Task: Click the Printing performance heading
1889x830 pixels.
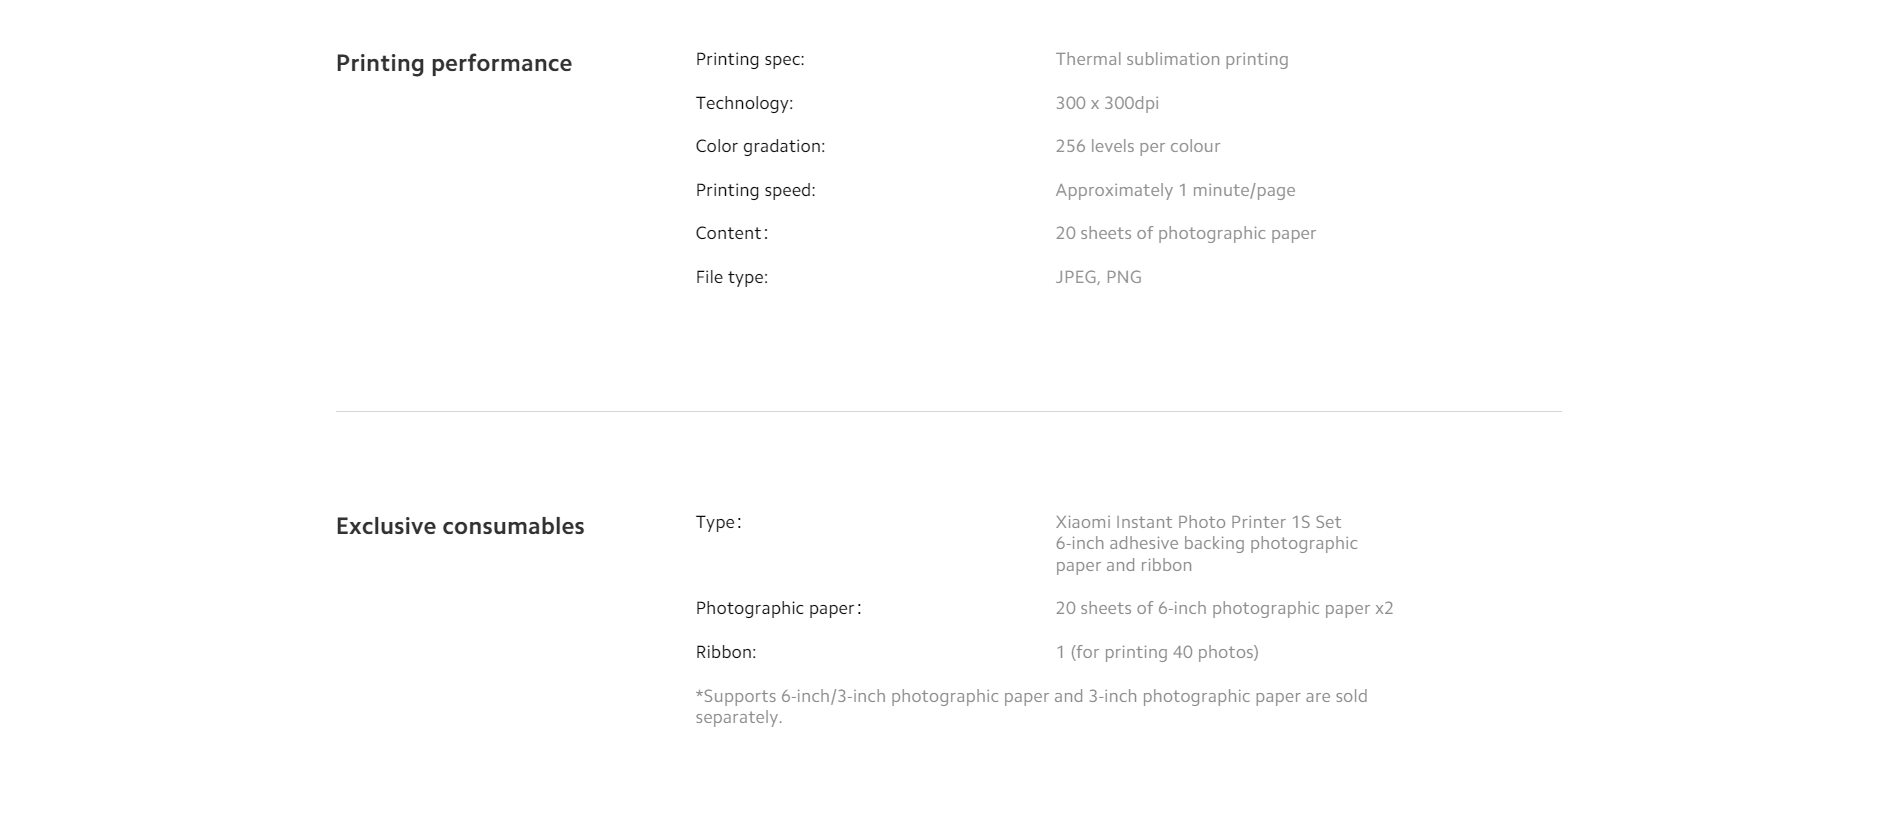Action: click(x=454, y=63)
